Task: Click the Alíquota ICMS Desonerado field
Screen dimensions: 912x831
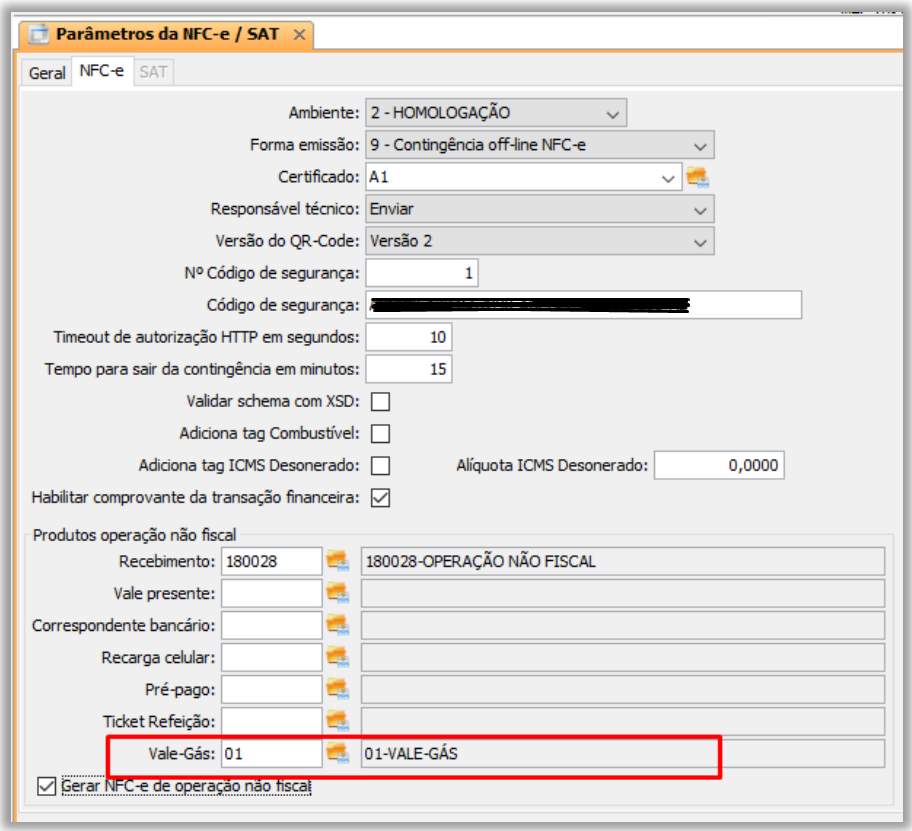Action: tap(718, 465)
